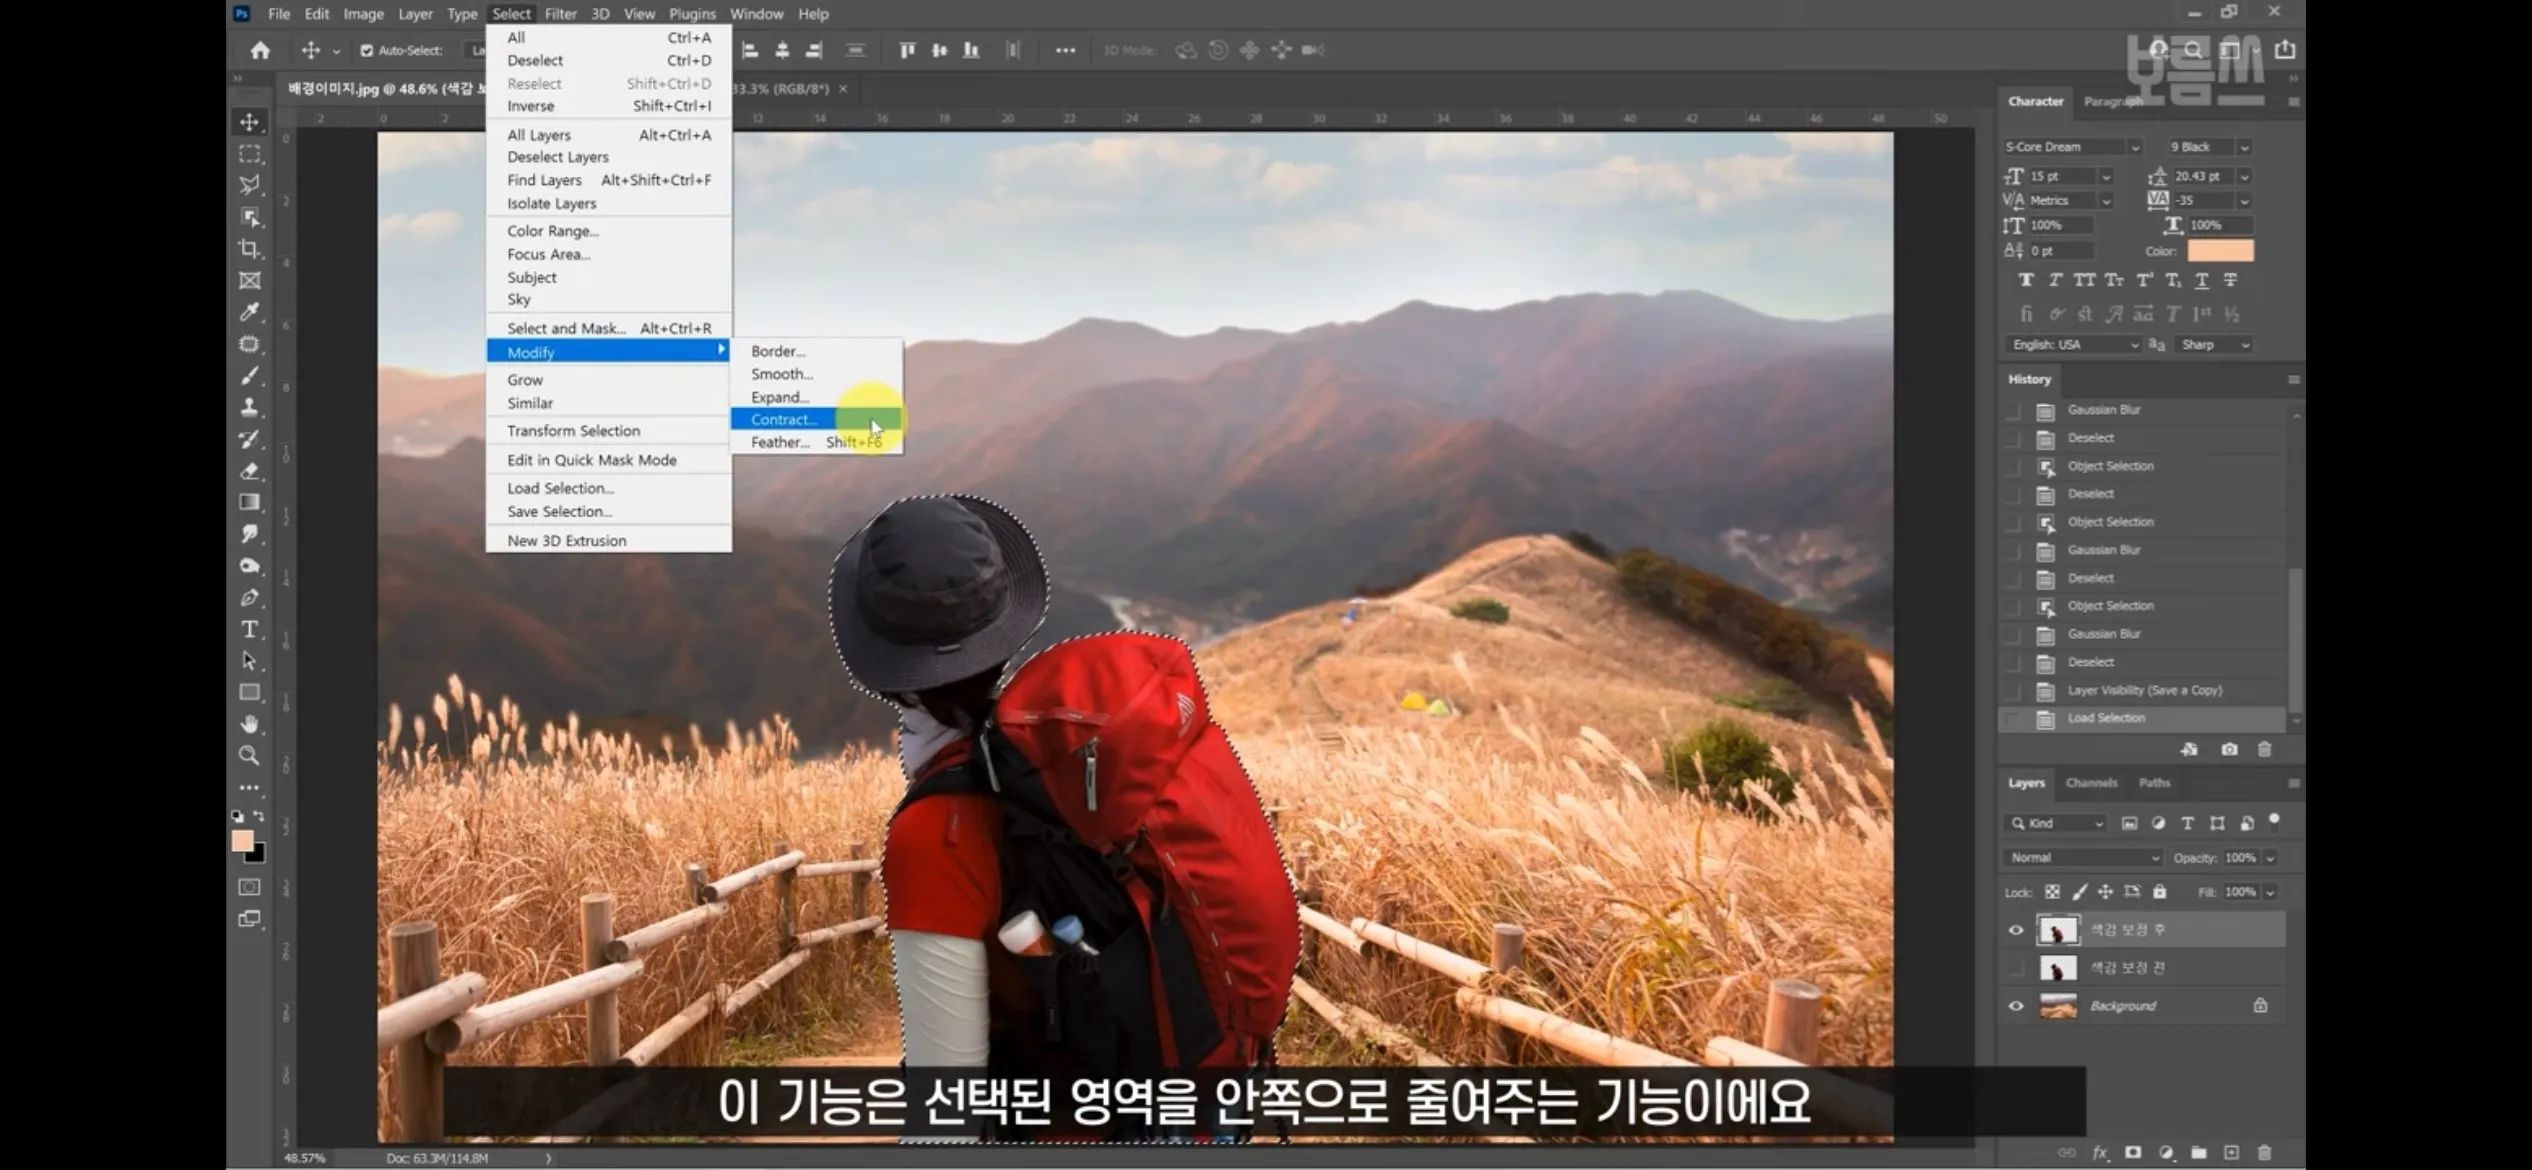Click the Background layer thumbnail
Viewport: 2532px width, 1170px height.
[x=2058, y=1005]
